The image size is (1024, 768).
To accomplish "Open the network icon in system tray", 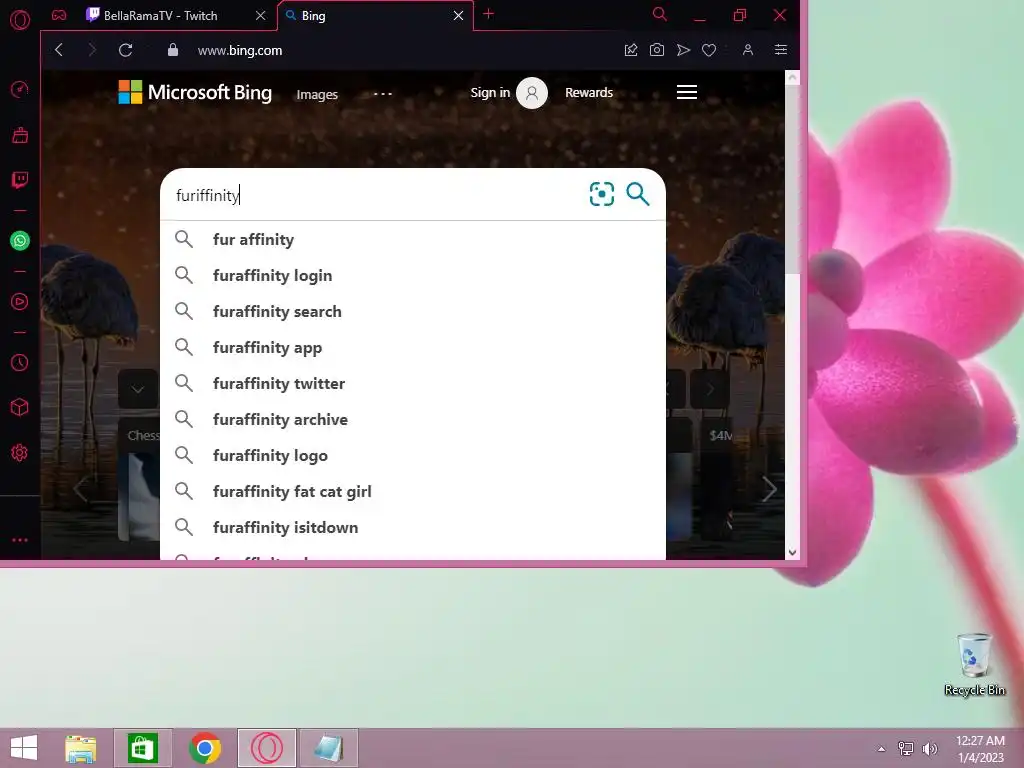I will tap(906, 749).
